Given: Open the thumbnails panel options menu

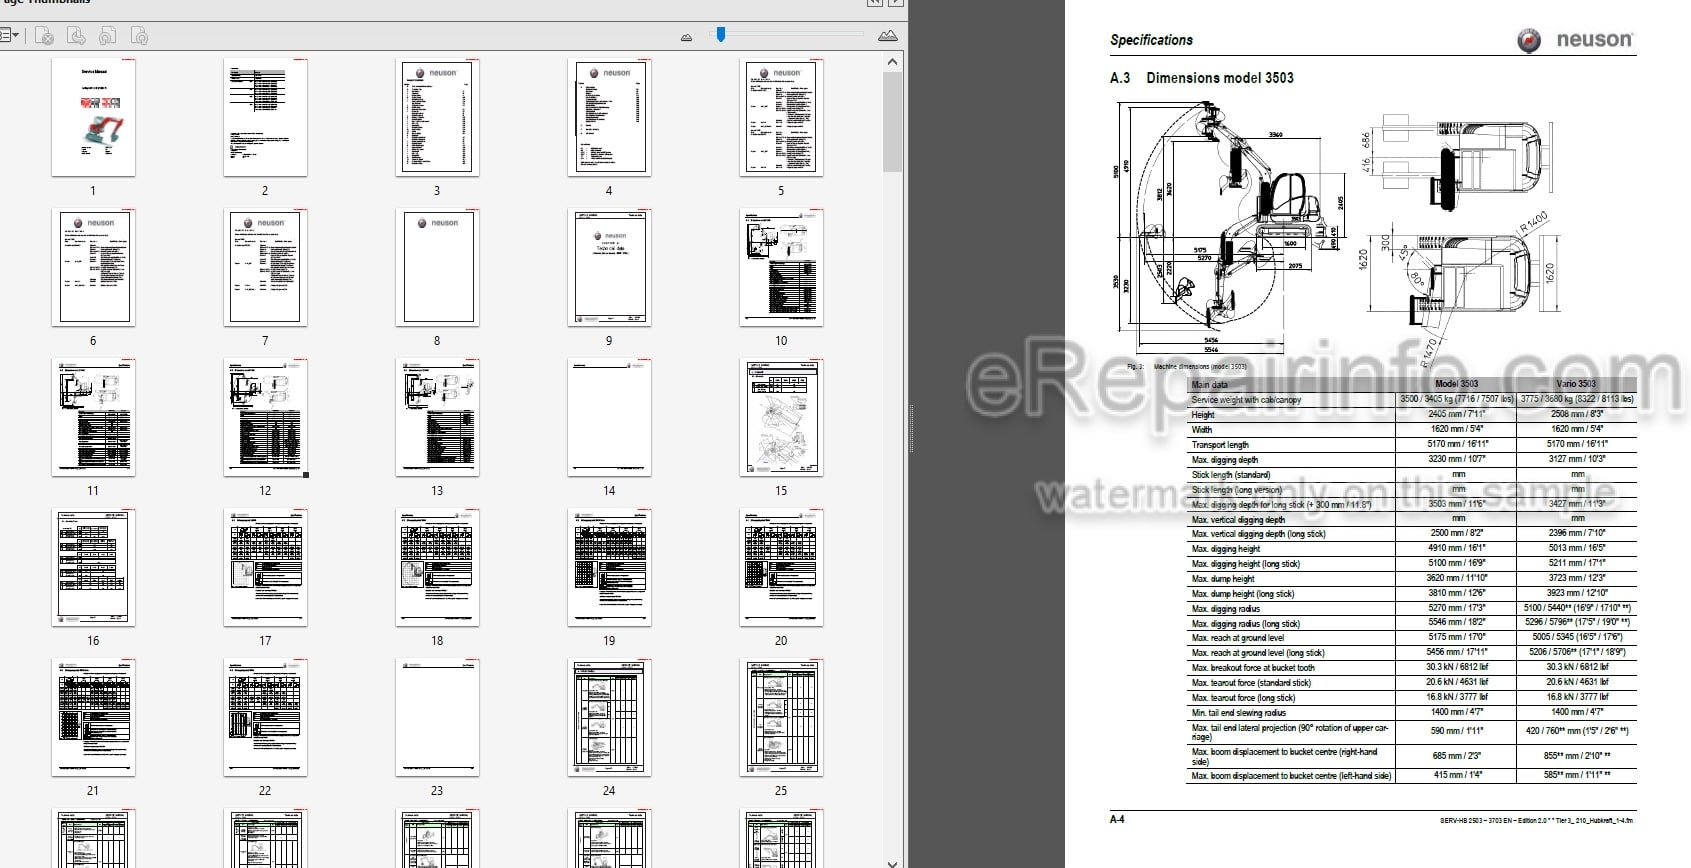Looking at the screenshot, I should click(x=10, y=36).
